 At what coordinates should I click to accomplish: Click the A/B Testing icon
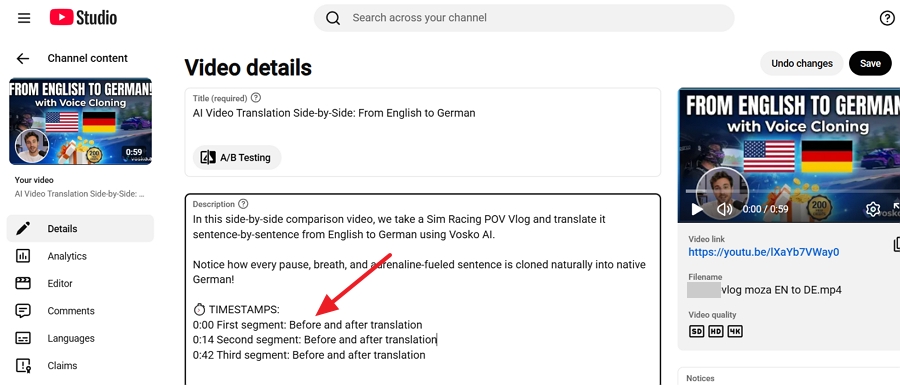(208, 157)
